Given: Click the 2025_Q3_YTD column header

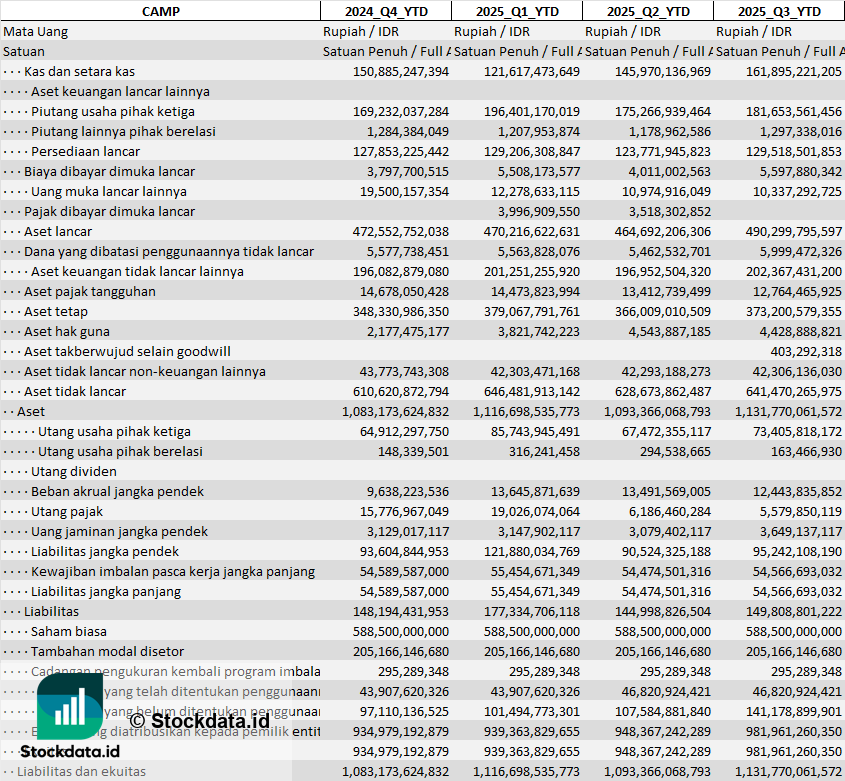Looking at the screenshot, I should pyautogui.click(x=779, y=11).
